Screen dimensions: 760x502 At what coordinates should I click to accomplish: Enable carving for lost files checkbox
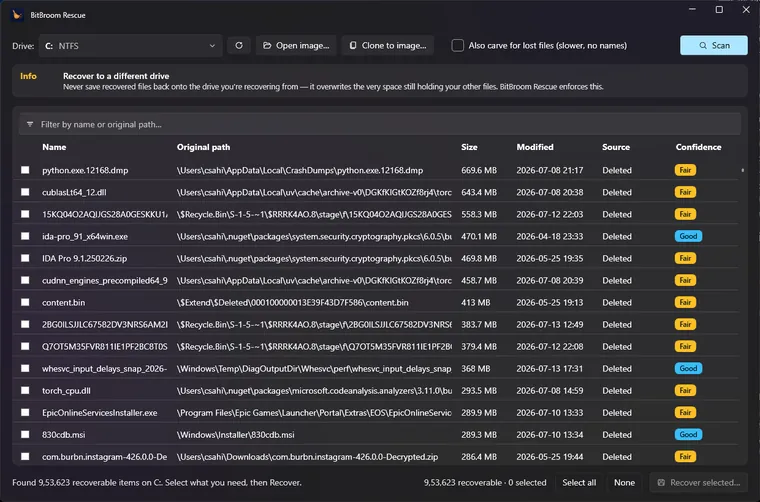point(458,46)
